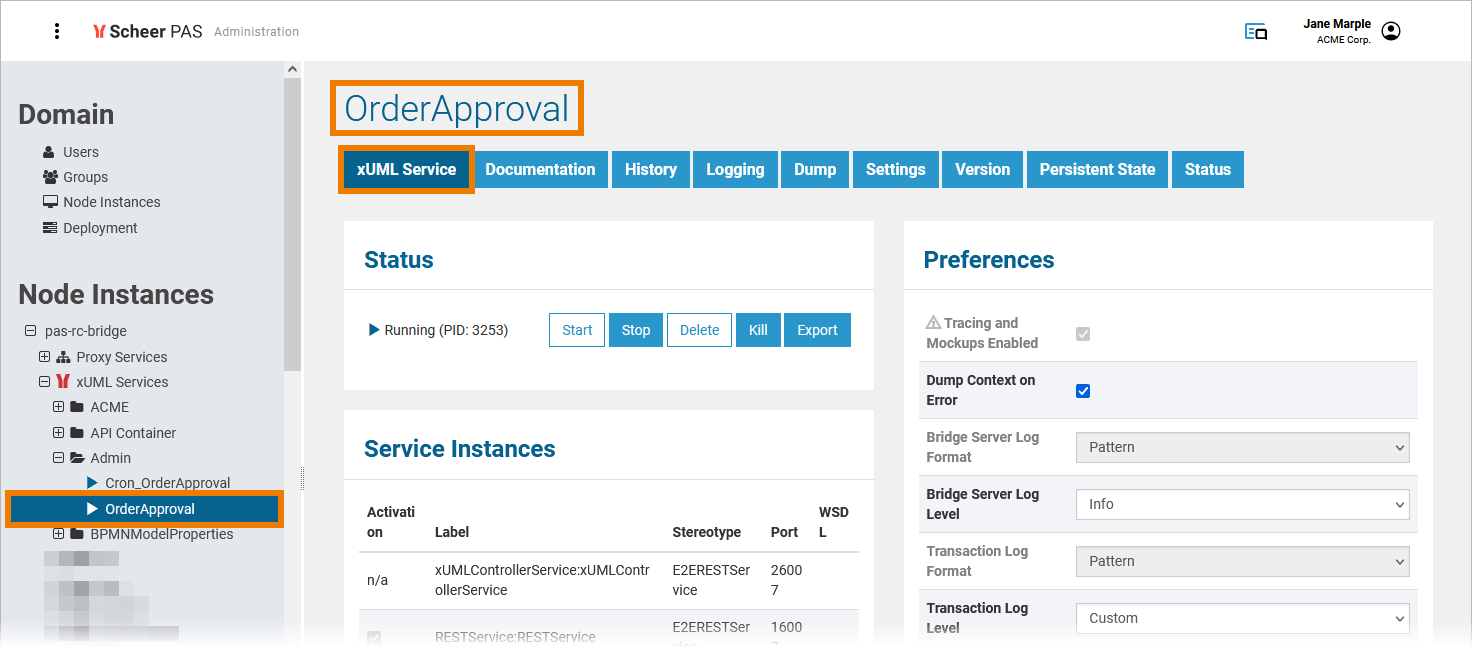This screenshot has width=1472, height=648.
Task: Click the Admin open folder icon
Action: coord(77,458)
